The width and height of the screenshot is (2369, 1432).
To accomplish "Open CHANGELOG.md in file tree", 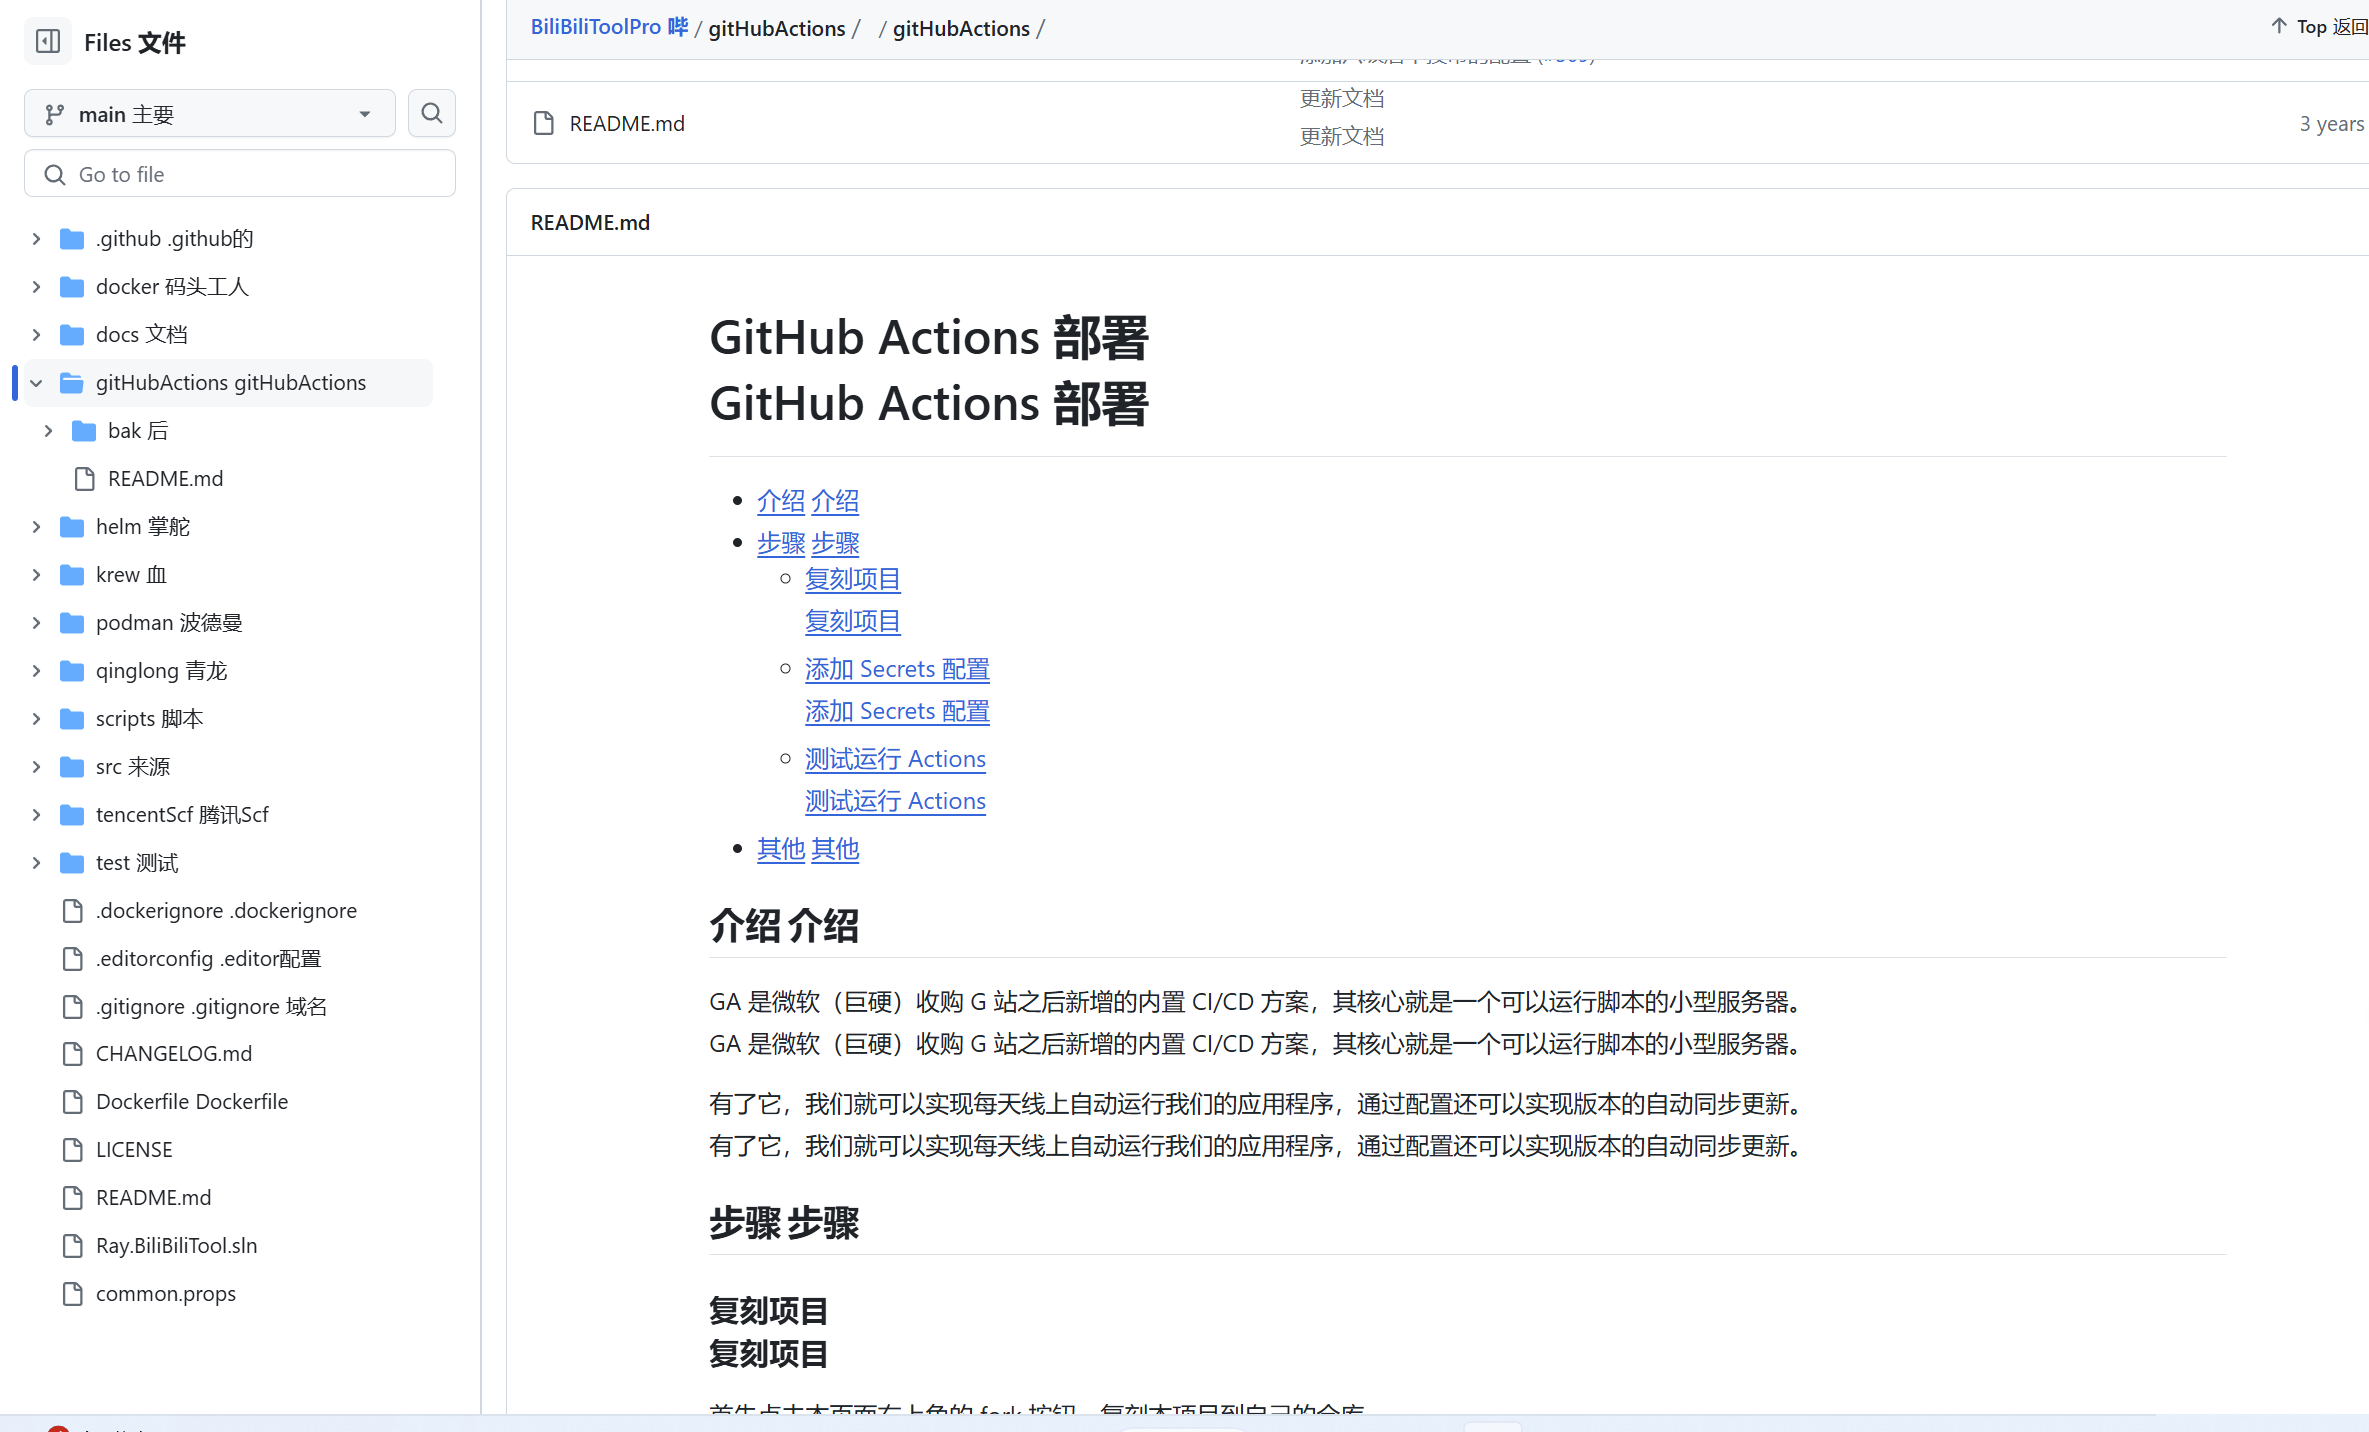I will click(x=174, y=1053).
